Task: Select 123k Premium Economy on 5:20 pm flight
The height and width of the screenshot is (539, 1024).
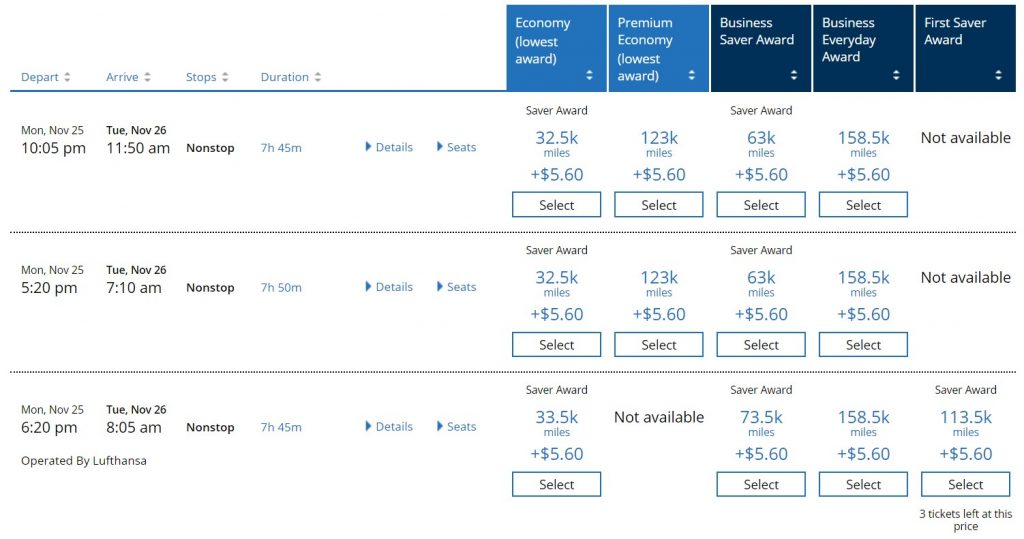Action: pyautogui.click(x=659, y=345)
